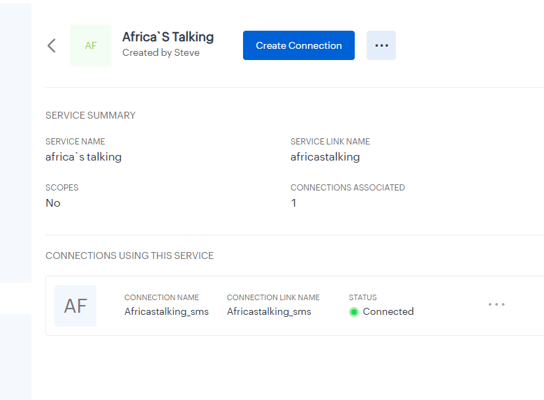The image size is (544, 400).
Task: Click the 'Created by Steve' subtitle
Action: pyautogui.click(x=161, y=53)
